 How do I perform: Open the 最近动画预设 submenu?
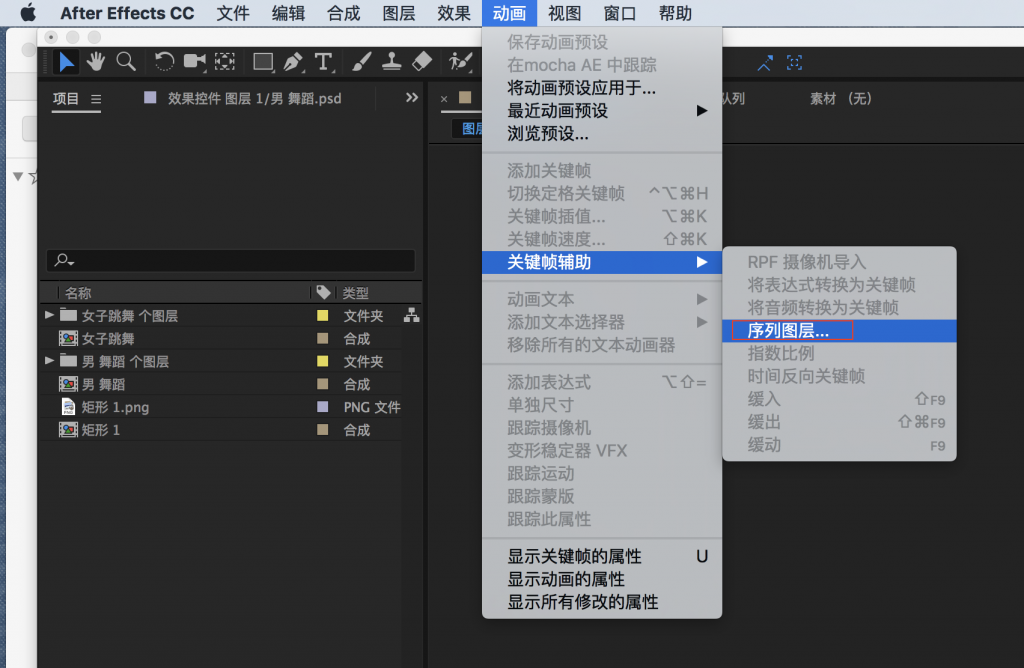click(601, 110)
